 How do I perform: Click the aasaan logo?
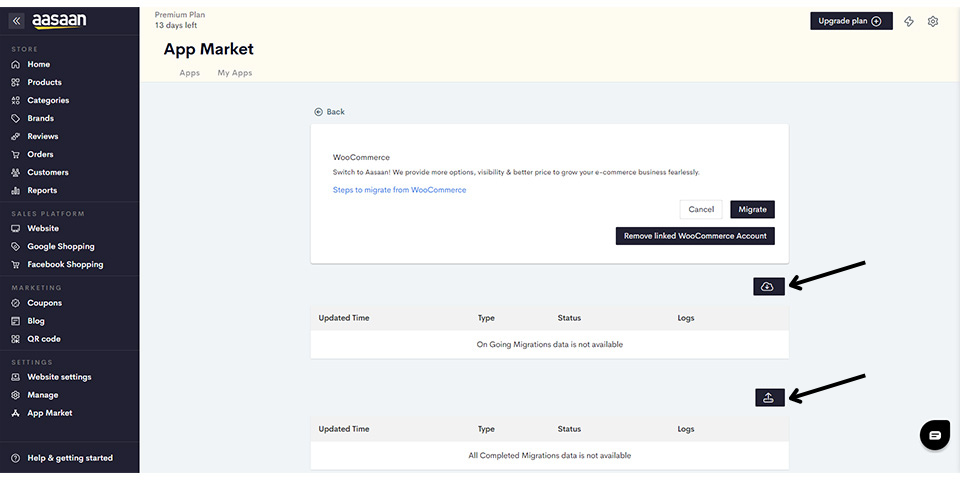click(59, 21)
